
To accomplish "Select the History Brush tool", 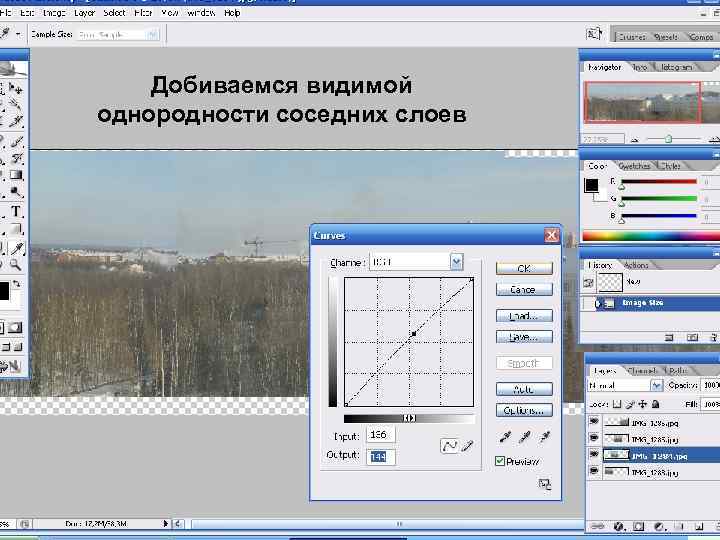I will click(x=16, y=159).
